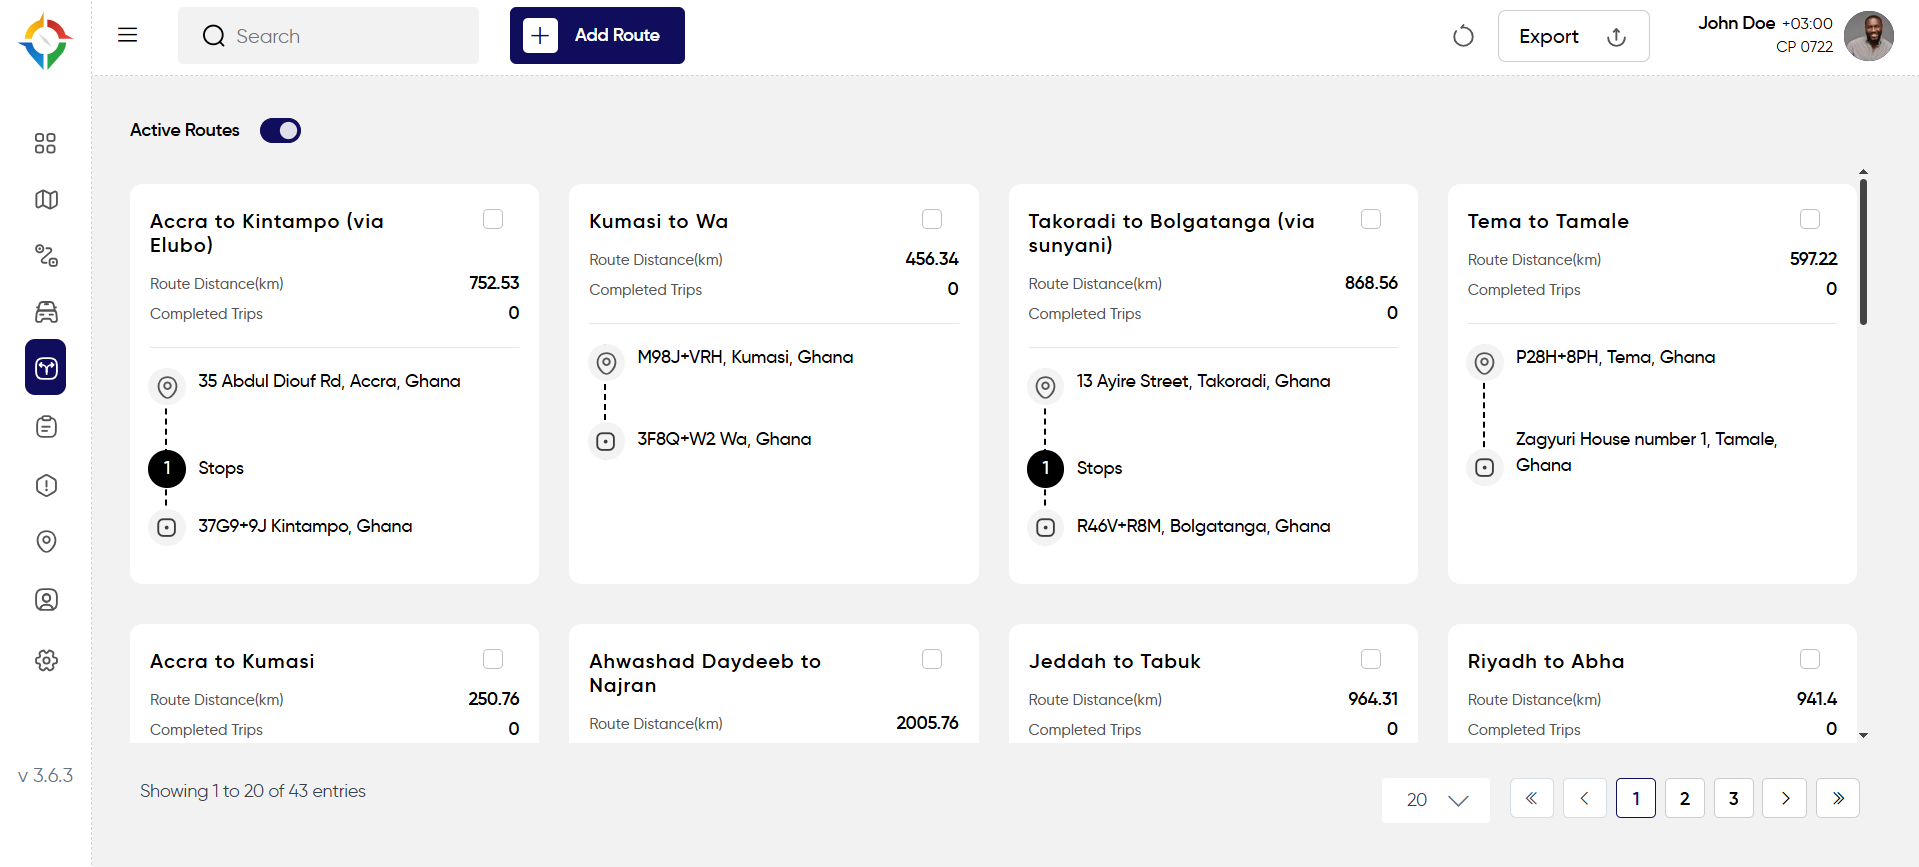Click into the Search field
Screen dimensions: 1919x867
coord(328,36)
